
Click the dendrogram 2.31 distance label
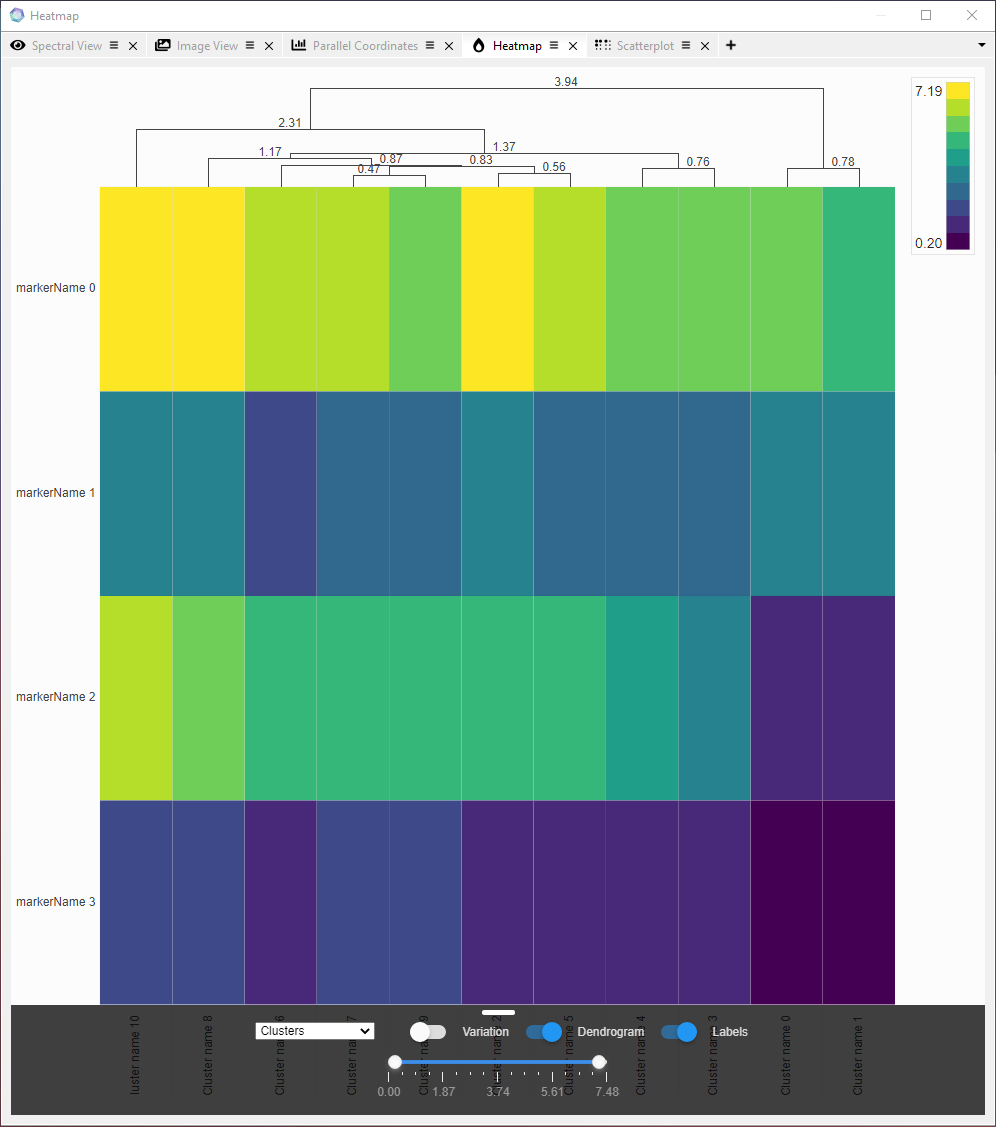[290, 123]
